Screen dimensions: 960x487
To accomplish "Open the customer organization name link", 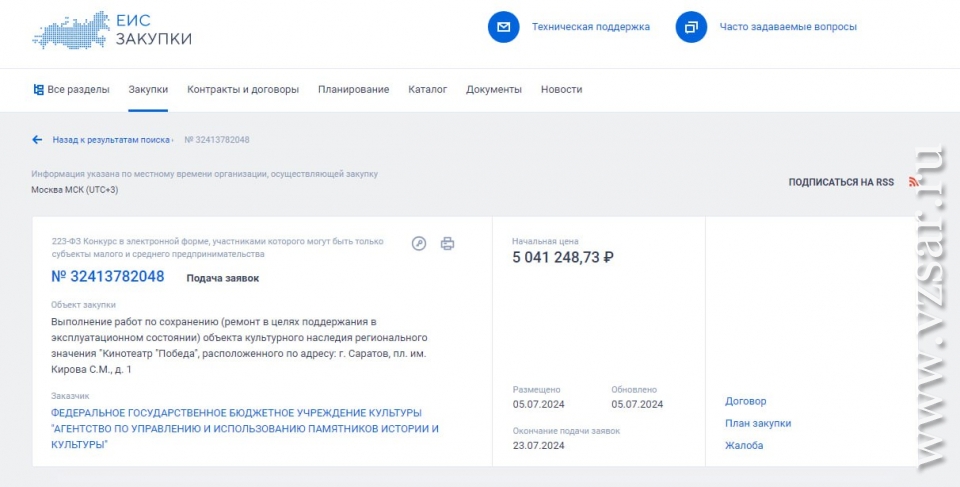I will [x=245, y=429].
